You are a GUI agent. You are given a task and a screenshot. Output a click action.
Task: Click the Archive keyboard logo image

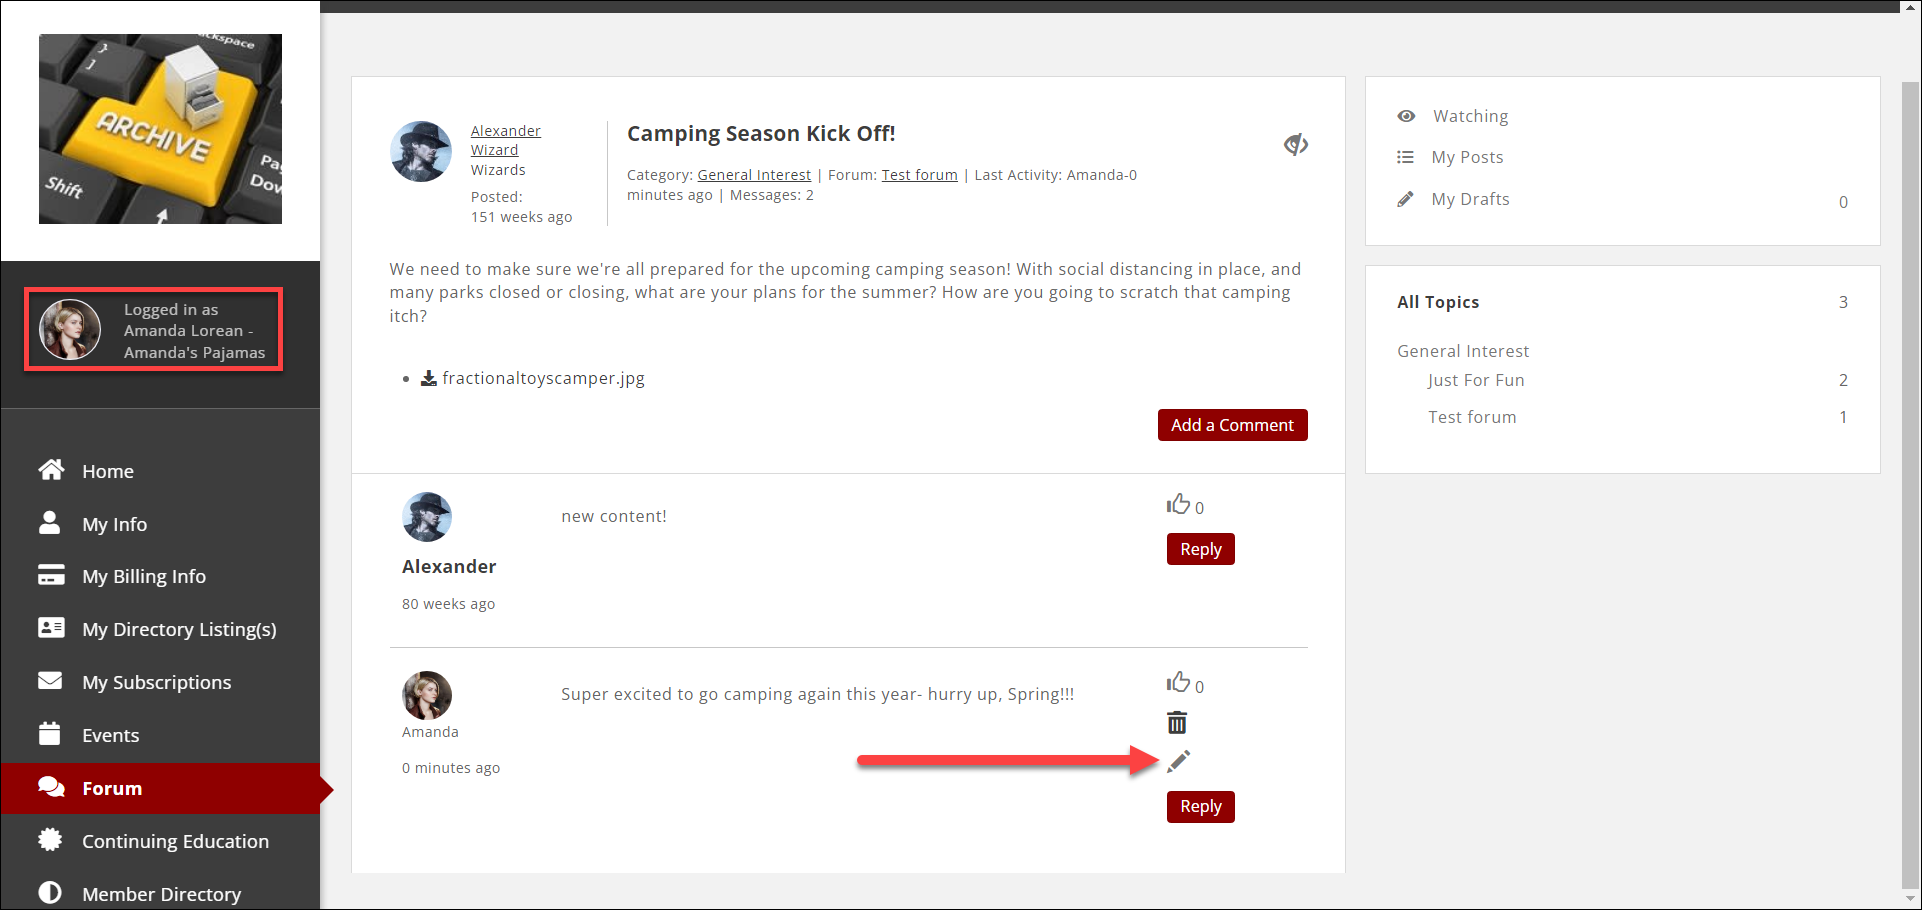tap(160, 129)
